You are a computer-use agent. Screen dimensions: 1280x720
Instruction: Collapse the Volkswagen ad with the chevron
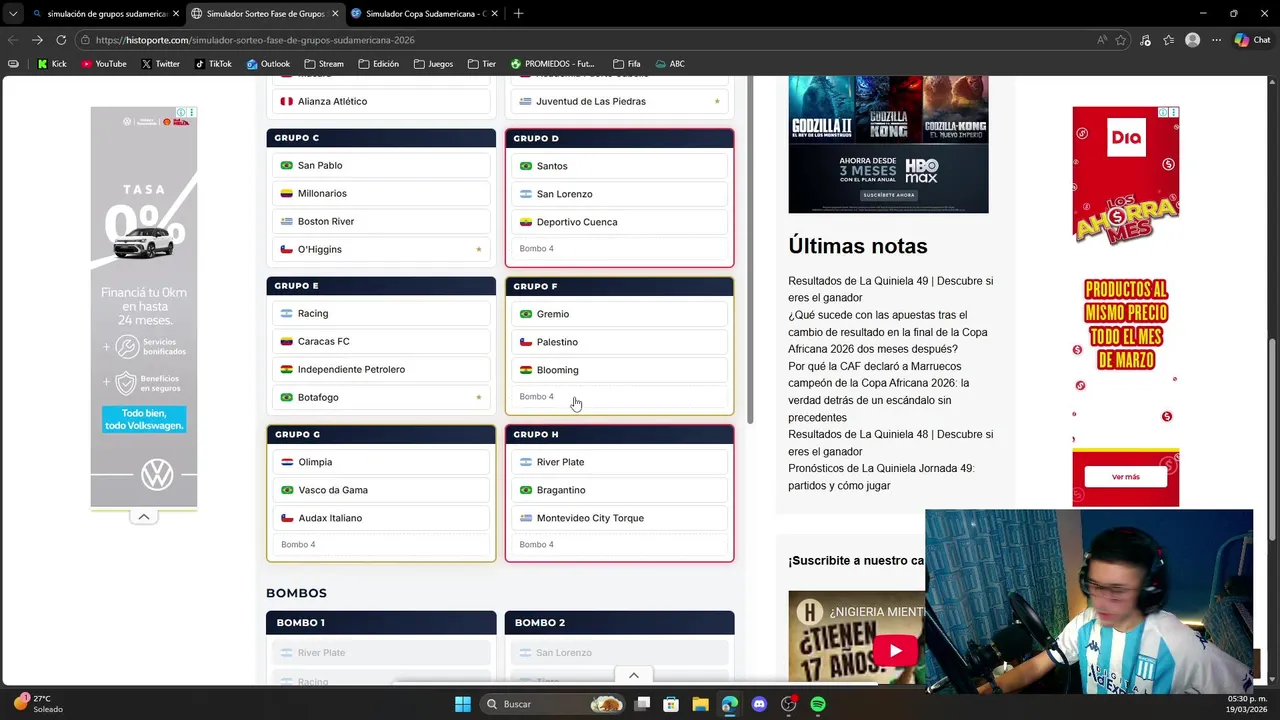tap(144, 517)
